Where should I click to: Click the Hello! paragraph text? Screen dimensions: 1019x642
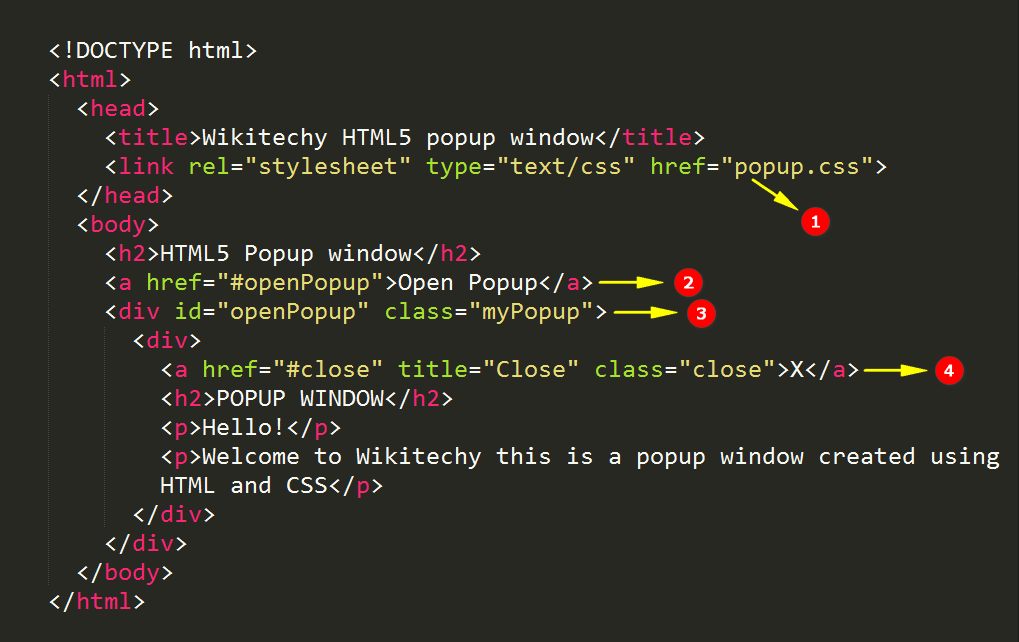(244, 428)
